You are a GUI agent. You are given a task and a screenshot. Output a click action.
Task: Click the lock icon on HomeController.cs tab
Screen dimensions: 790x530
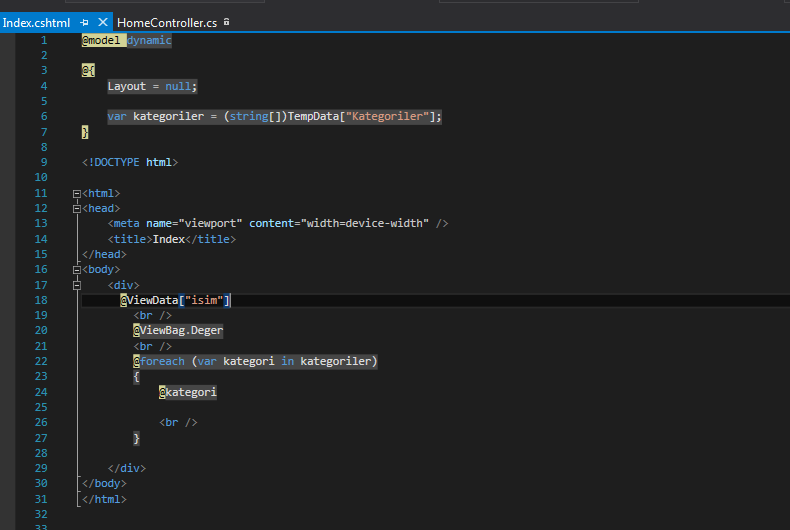click(227, 22)
